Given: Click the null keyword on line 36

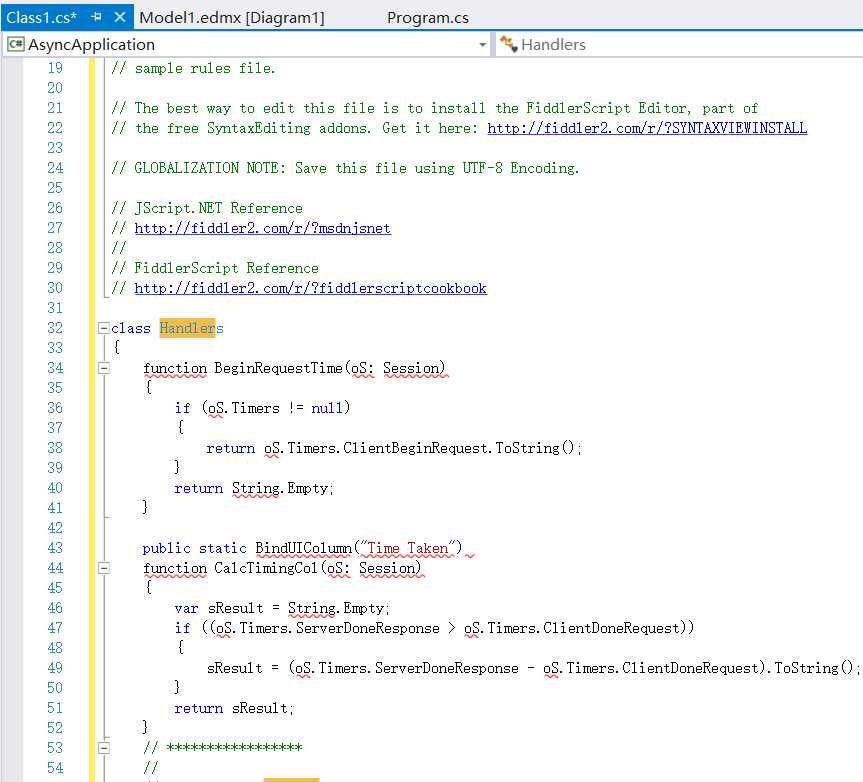Looking at the screenshot, I should (327, 408).
